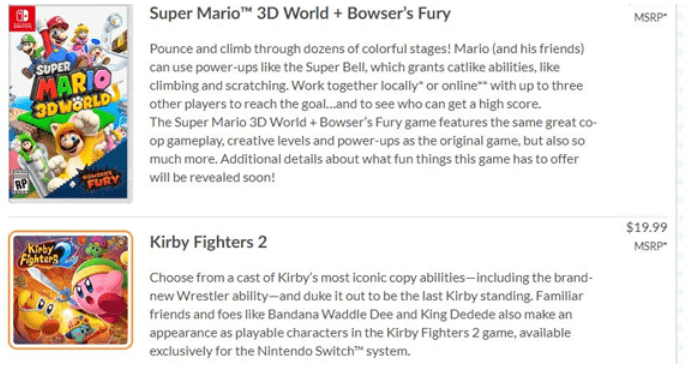
Task: Click the Nintendo Switch logo on Mario cover
Action: 22,18
